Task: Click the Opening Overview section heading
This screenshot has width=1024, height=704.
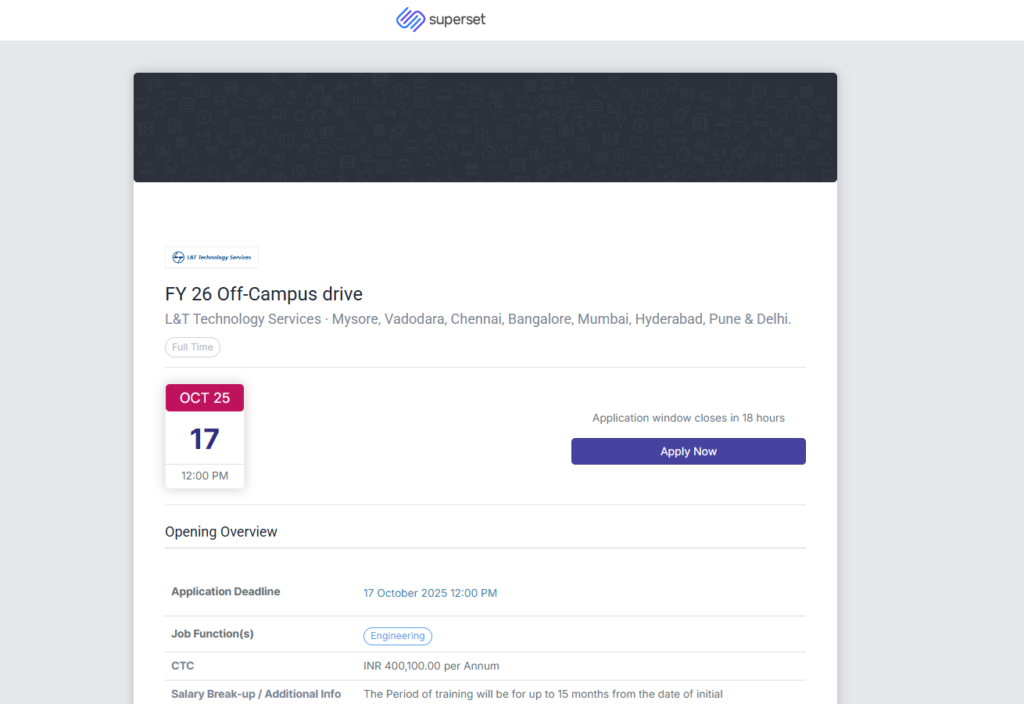Action: pyautogui.click(x=221, y=532)
